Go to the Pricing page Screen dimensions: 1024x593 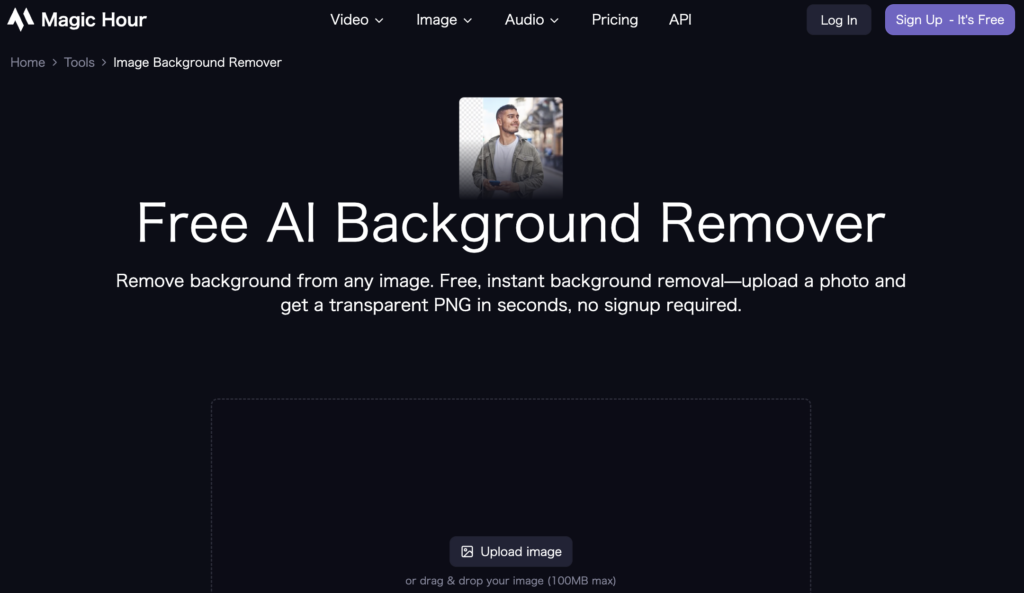click(614, 20)
